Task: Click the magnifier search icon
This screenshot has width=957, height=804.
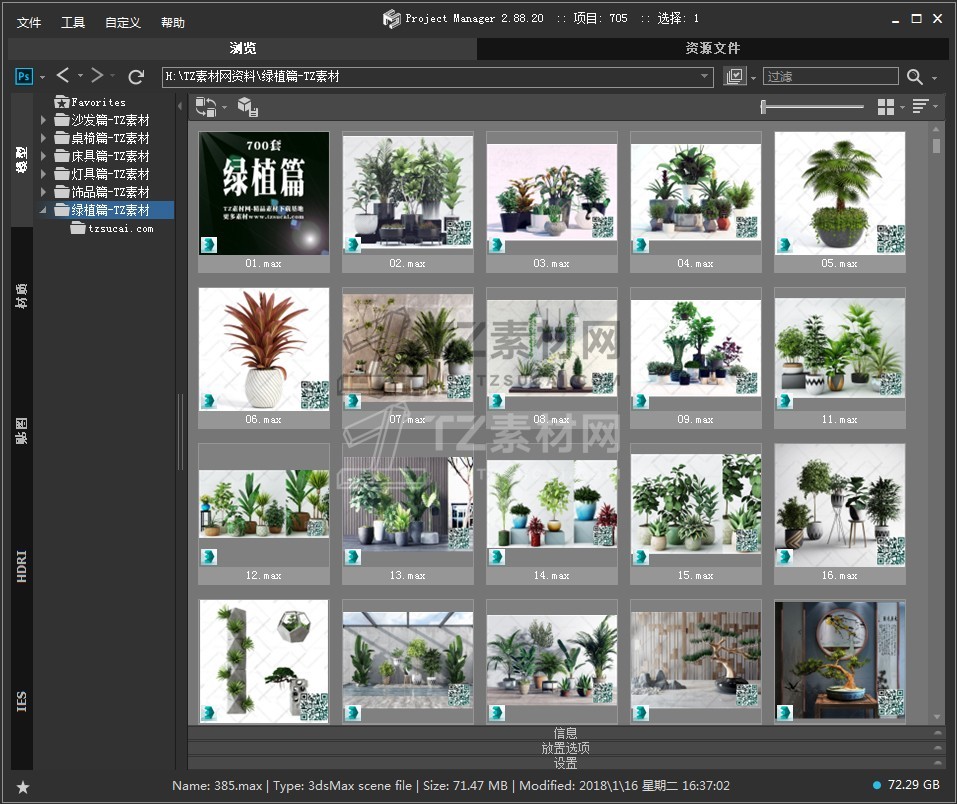Action: pos(914,77)
